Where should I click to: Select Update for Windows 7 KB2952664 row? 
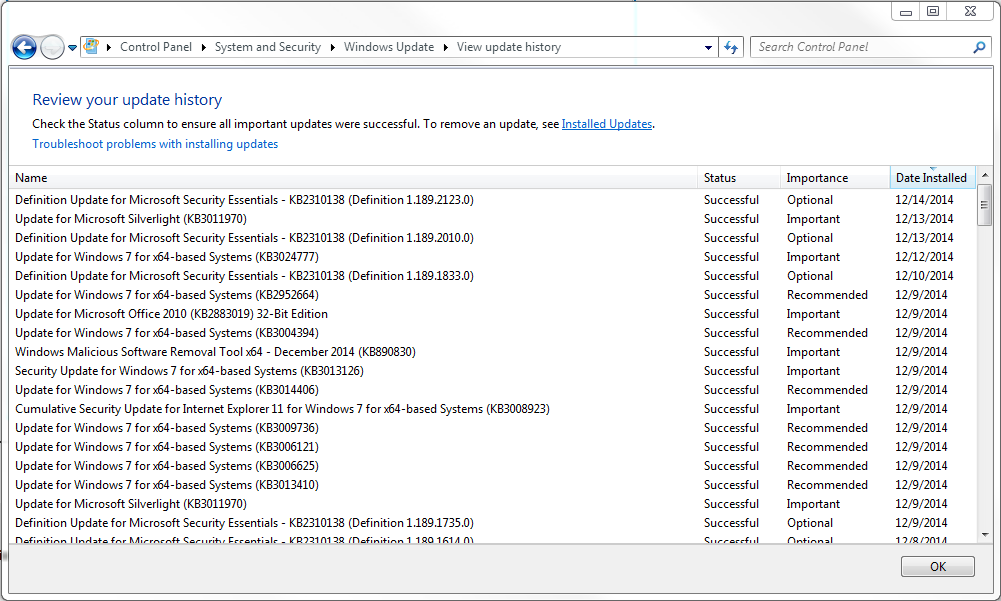point(492,295)
